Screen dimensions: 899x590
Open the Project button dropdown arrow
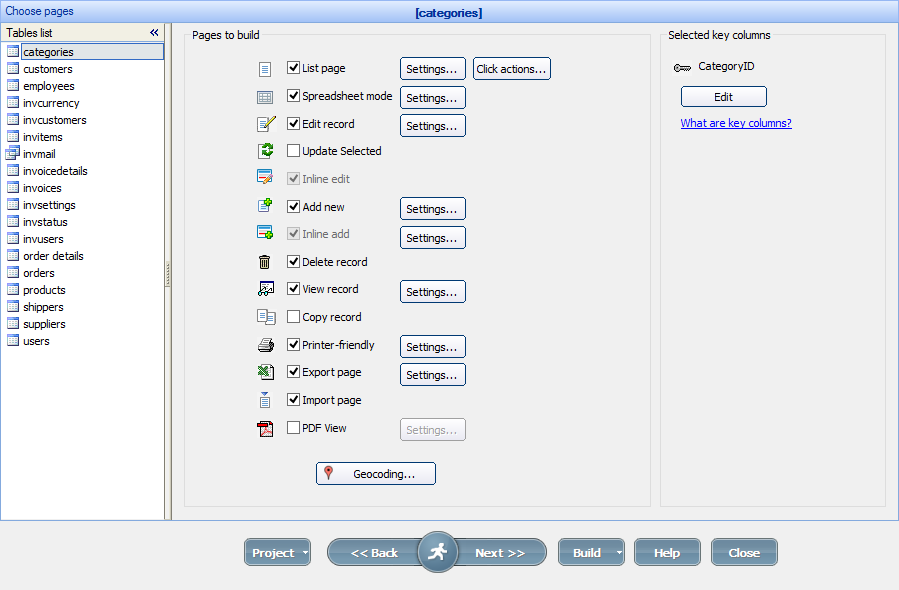(x=305, y=553)
